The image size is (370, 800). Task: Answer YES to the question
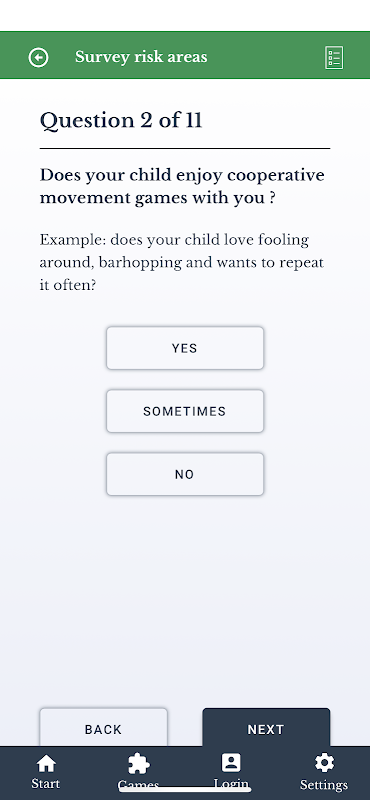185,348
